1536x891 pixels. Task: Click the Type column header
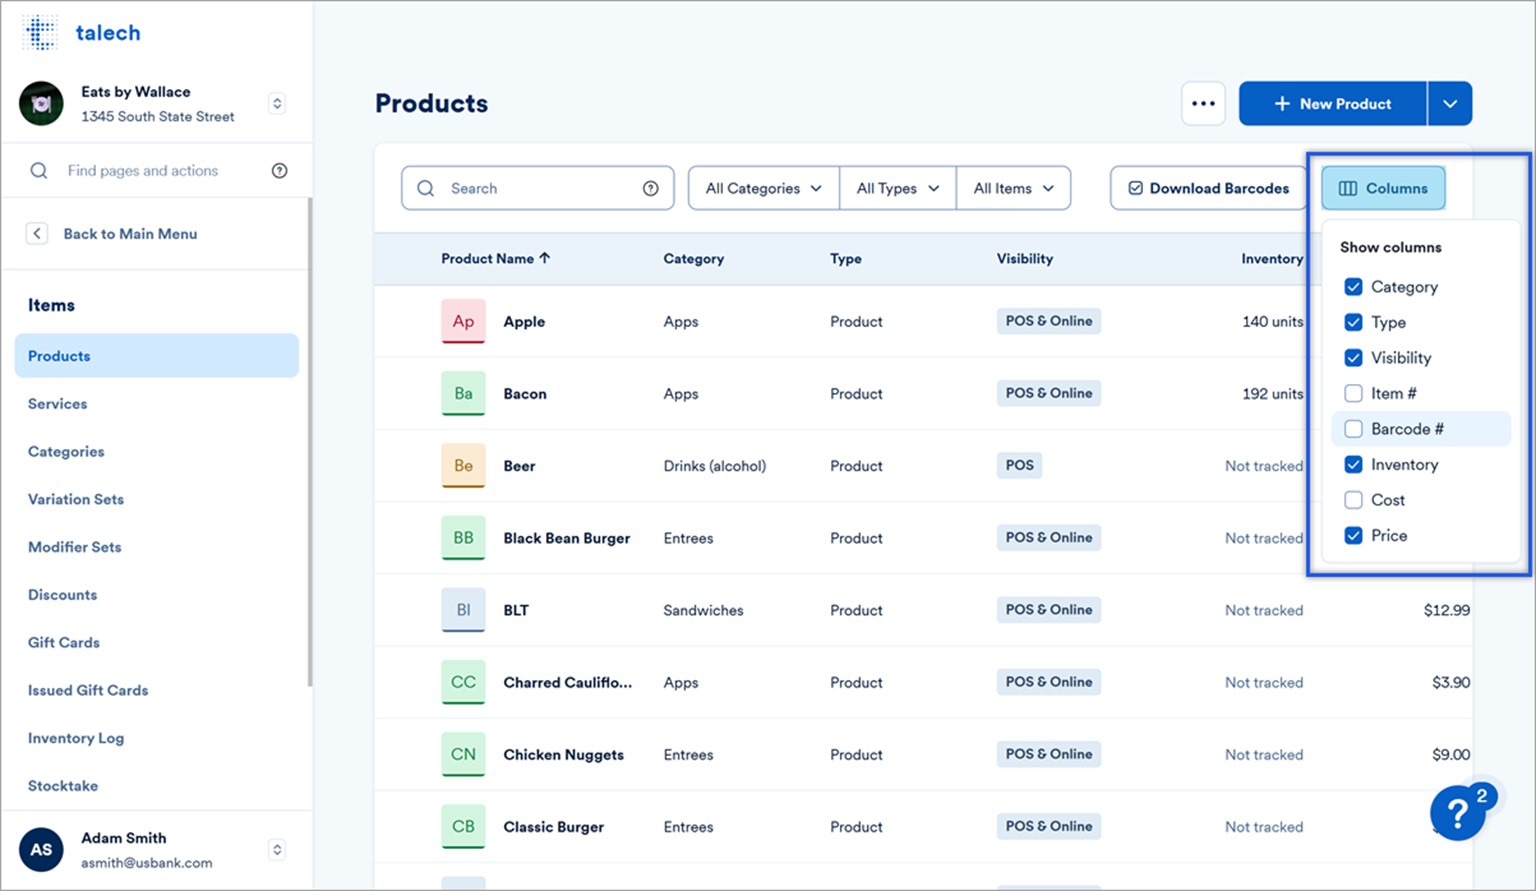tap(846, 259)
